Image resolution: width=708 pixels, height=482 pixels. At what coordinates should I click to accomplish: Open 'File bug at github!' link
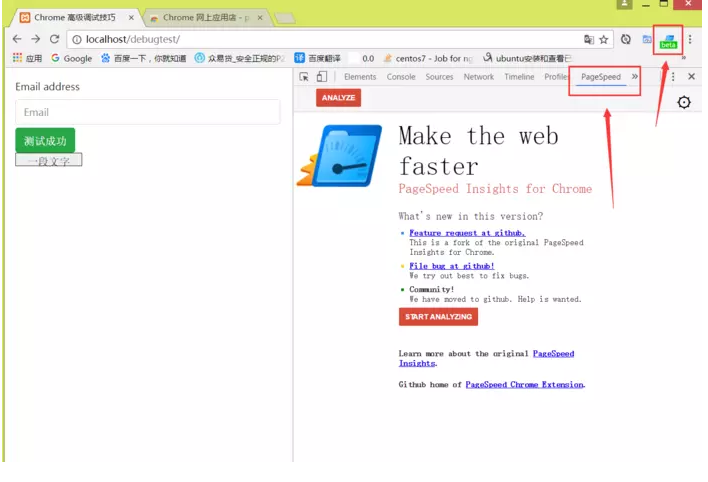point(452,266)
